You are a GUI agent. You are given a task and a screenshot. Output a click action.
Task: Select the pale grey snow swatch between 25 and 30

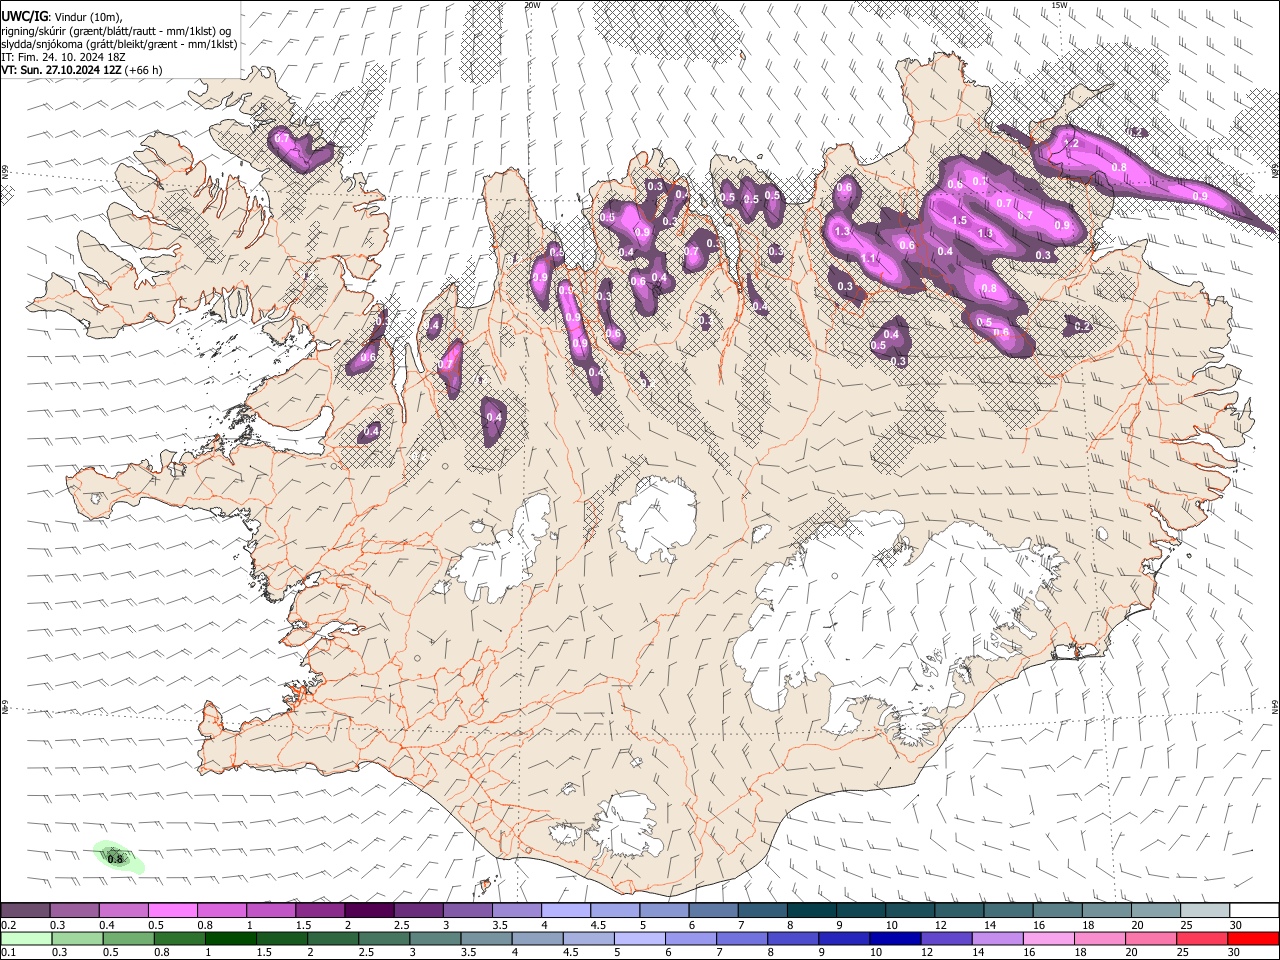[x=1205, y=910]
